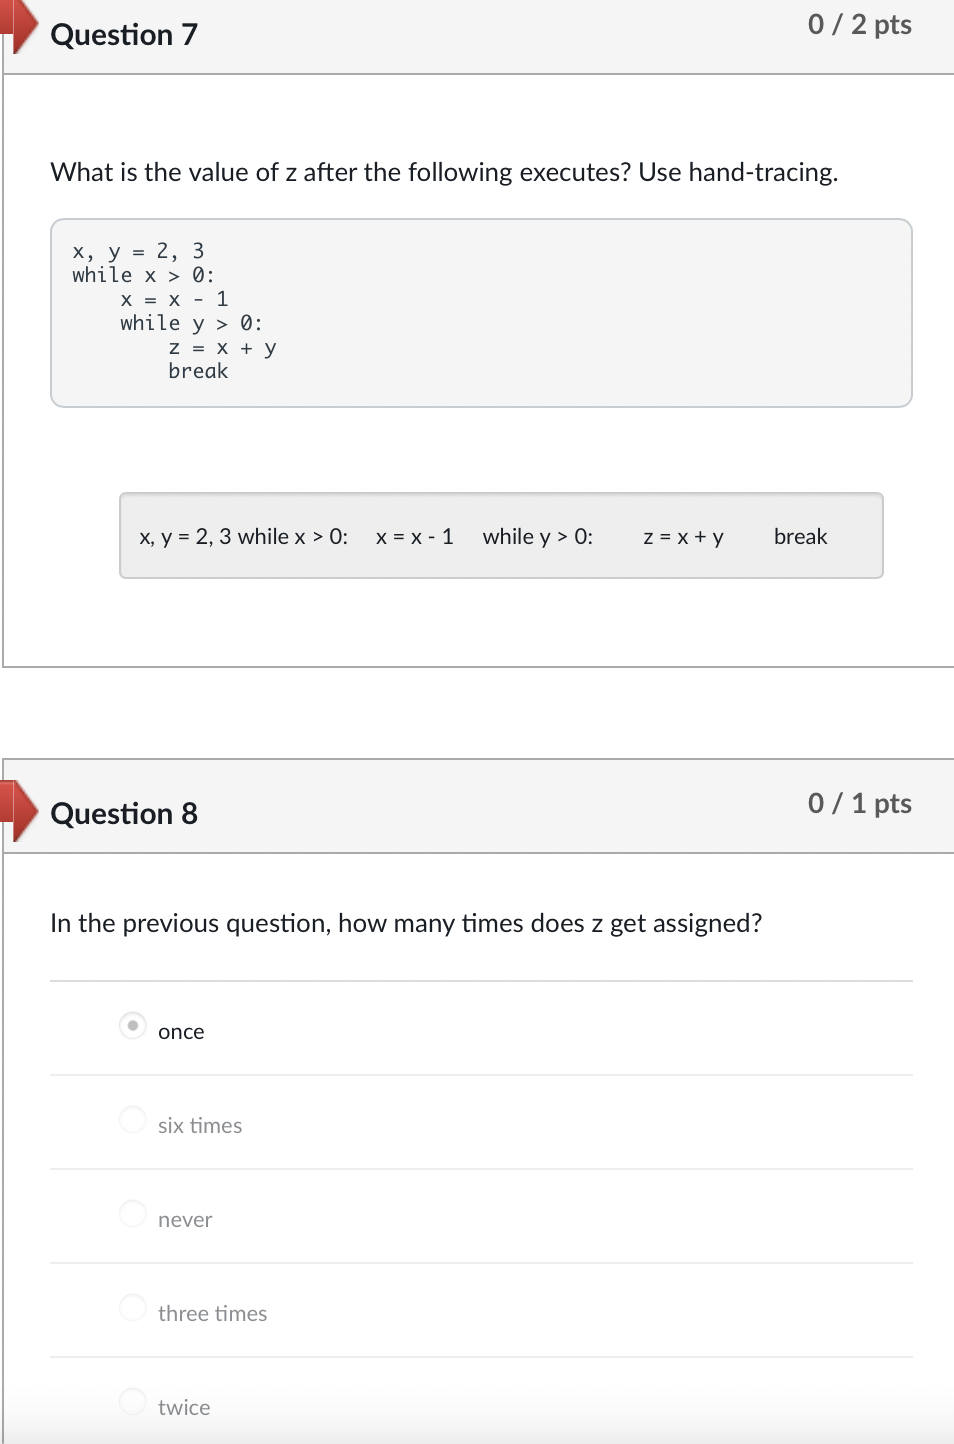Click the question prompt about value of z
Viewport: 954px width, 1444px height.
444,172
